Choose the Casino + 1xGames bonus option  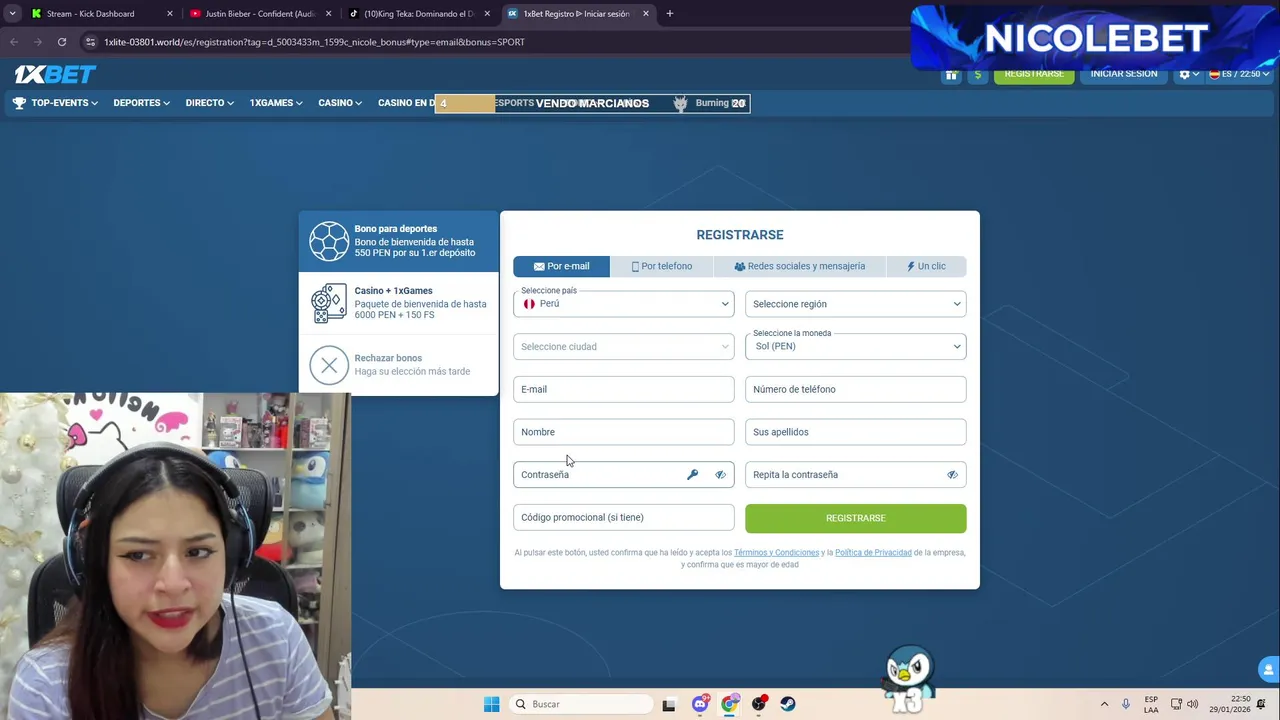coord(398,303)
